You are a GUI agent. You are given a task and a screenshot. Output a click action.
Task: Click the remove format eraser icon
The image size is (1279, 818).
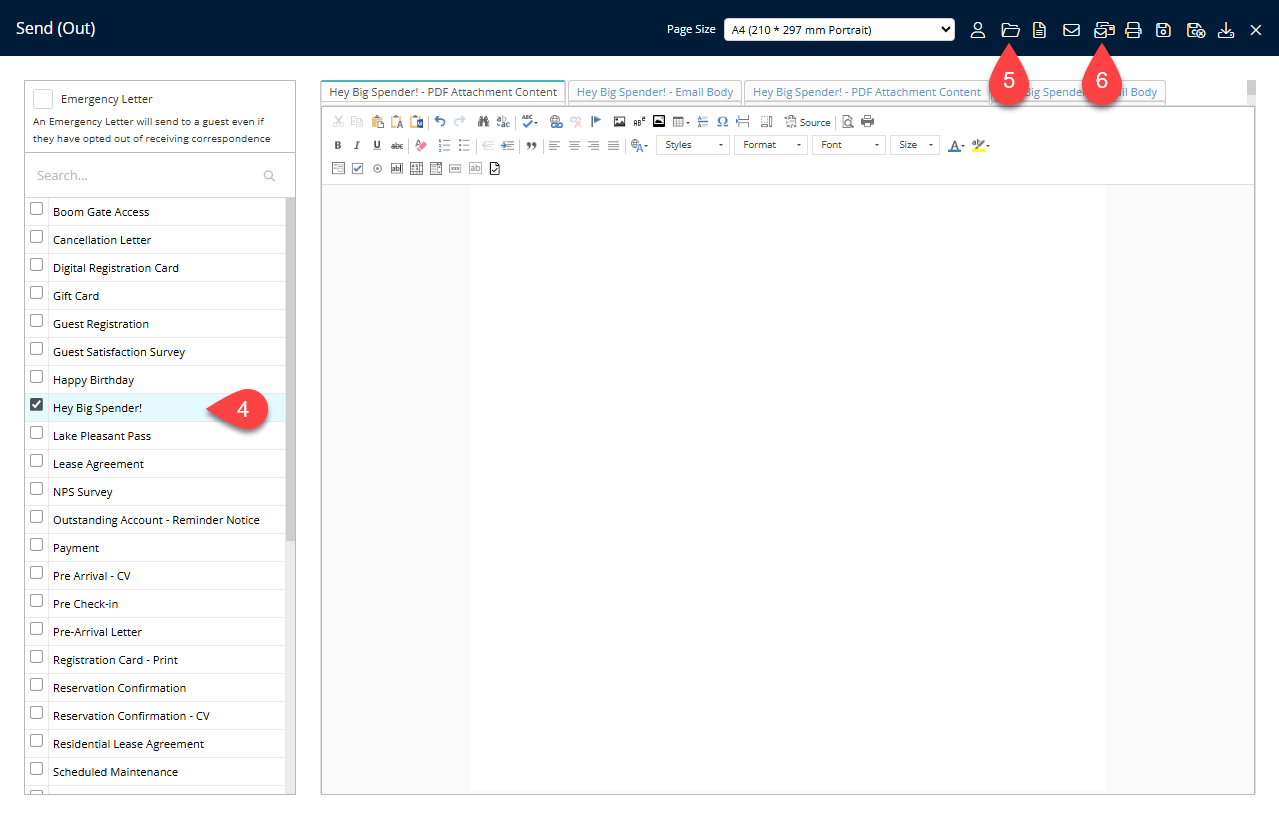(x=421, y=145)
